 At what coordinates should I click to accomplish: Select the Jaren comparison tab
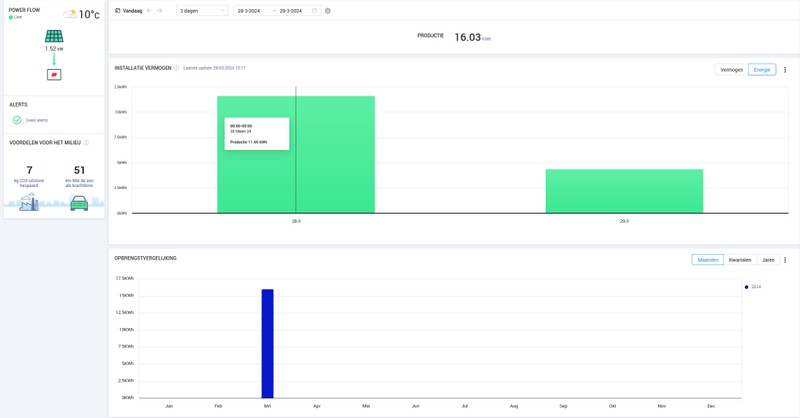(768, 260)
